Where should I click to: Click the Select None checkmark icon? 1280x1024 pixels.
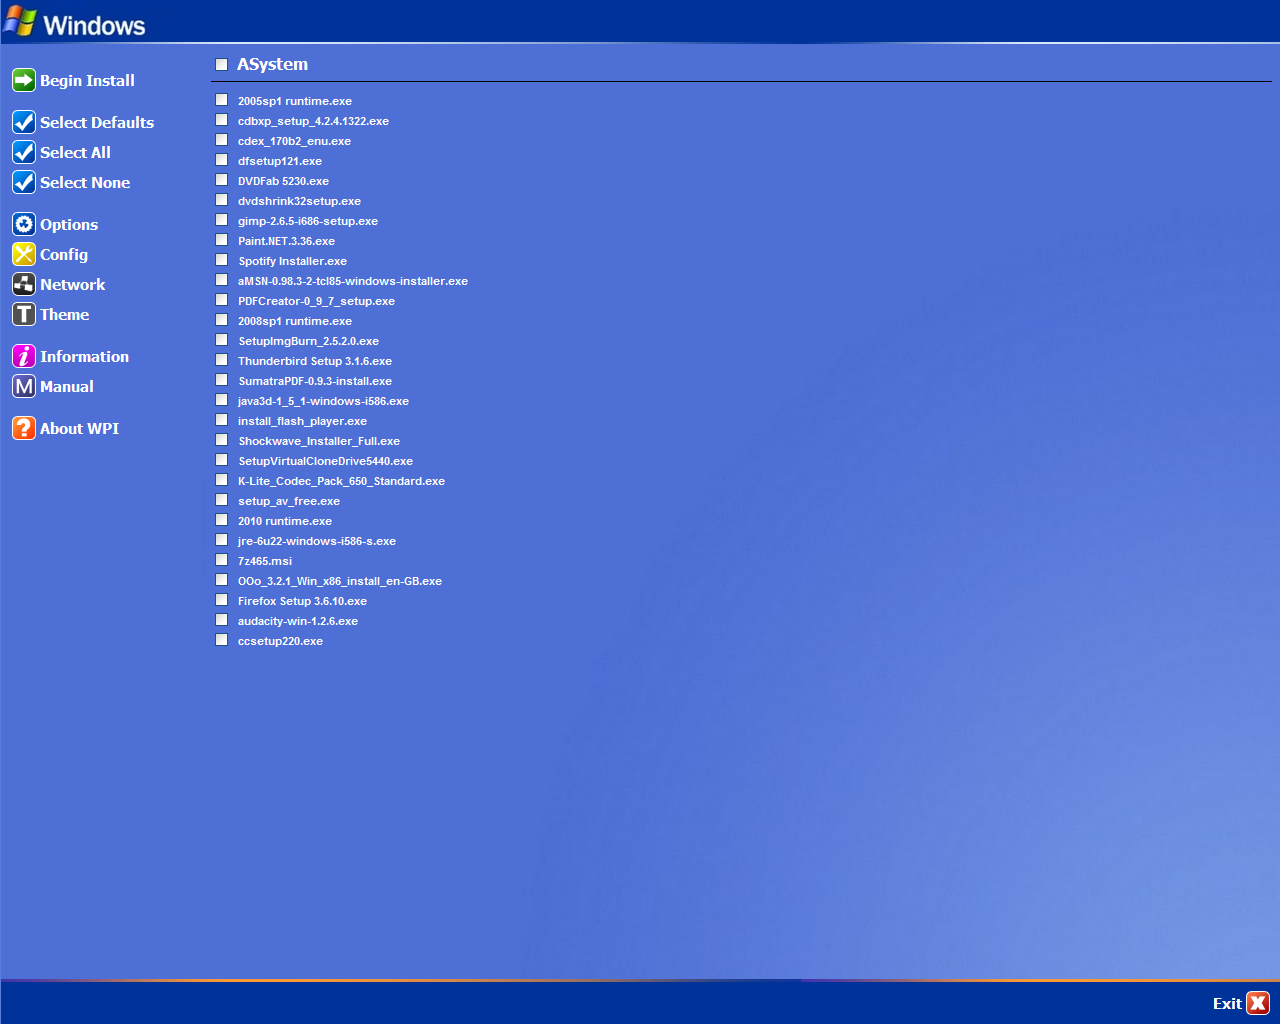24,182
